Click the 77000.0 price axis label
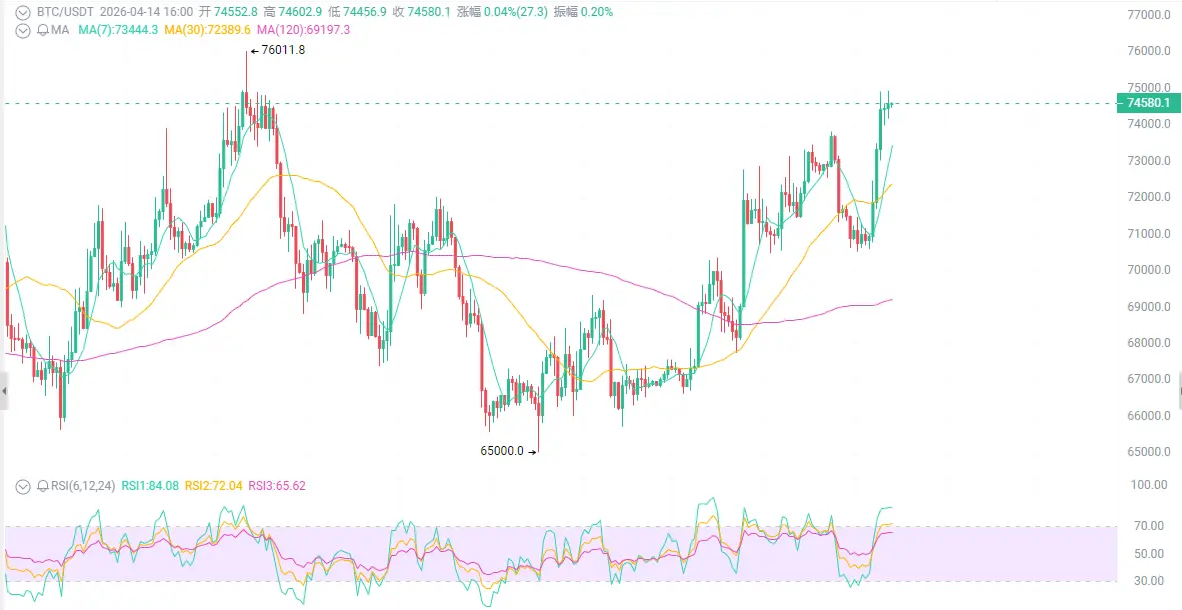Screen dimensions: 1182x610 click(1148, 15)
